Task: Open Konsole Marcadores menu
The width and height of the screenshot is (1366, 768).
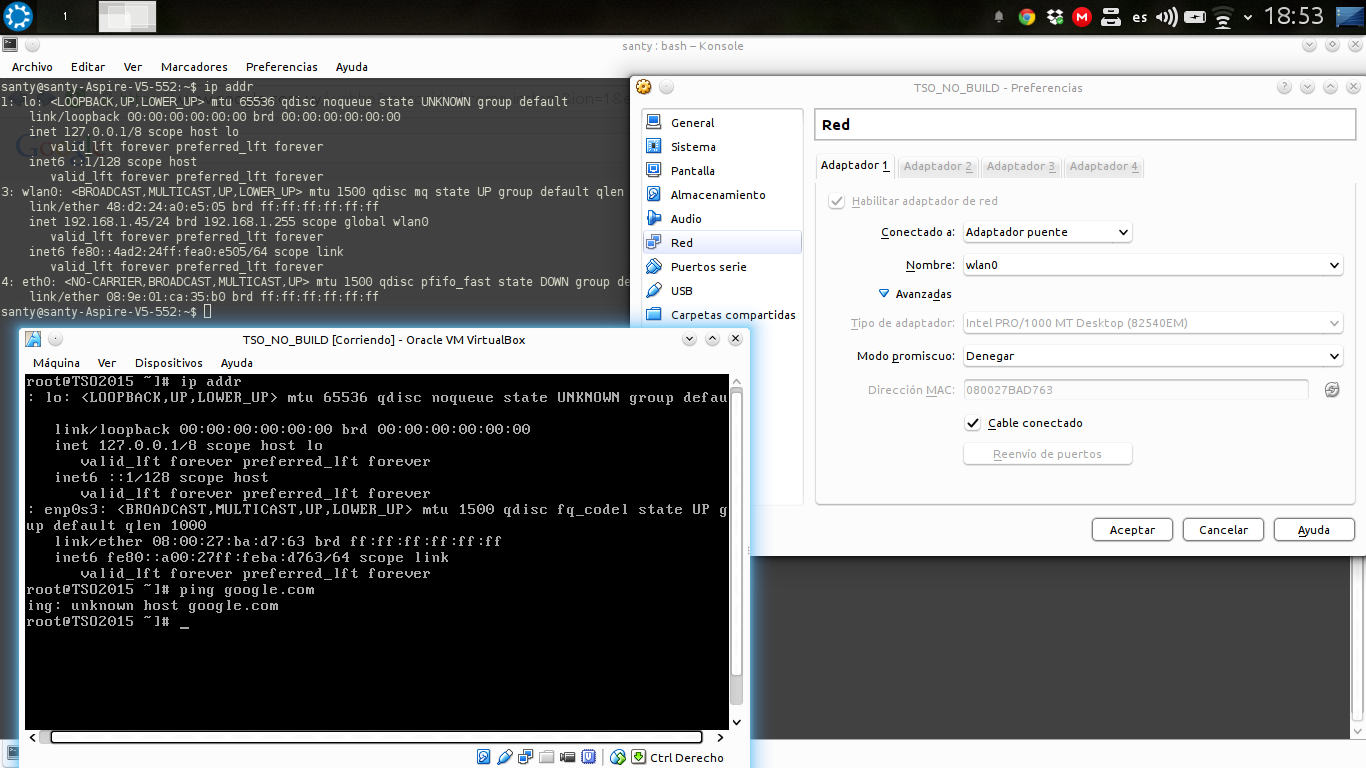Action: tap(194, 67)
